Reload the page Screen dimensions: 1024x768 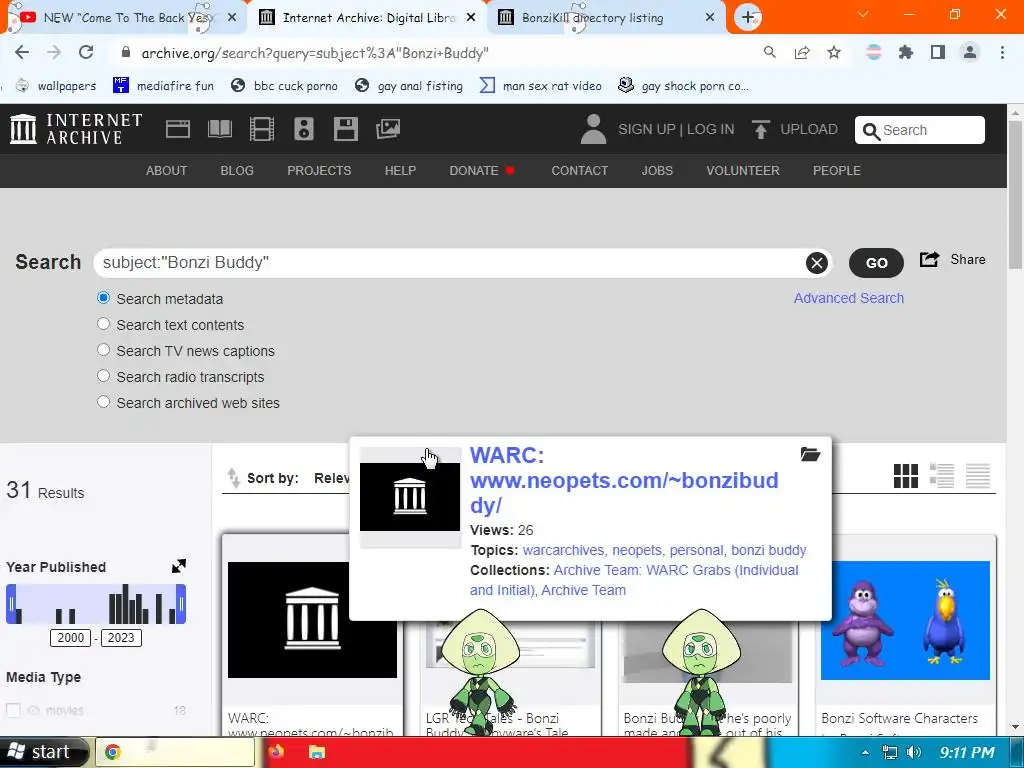pyautogui.click(x=86, y=52)
